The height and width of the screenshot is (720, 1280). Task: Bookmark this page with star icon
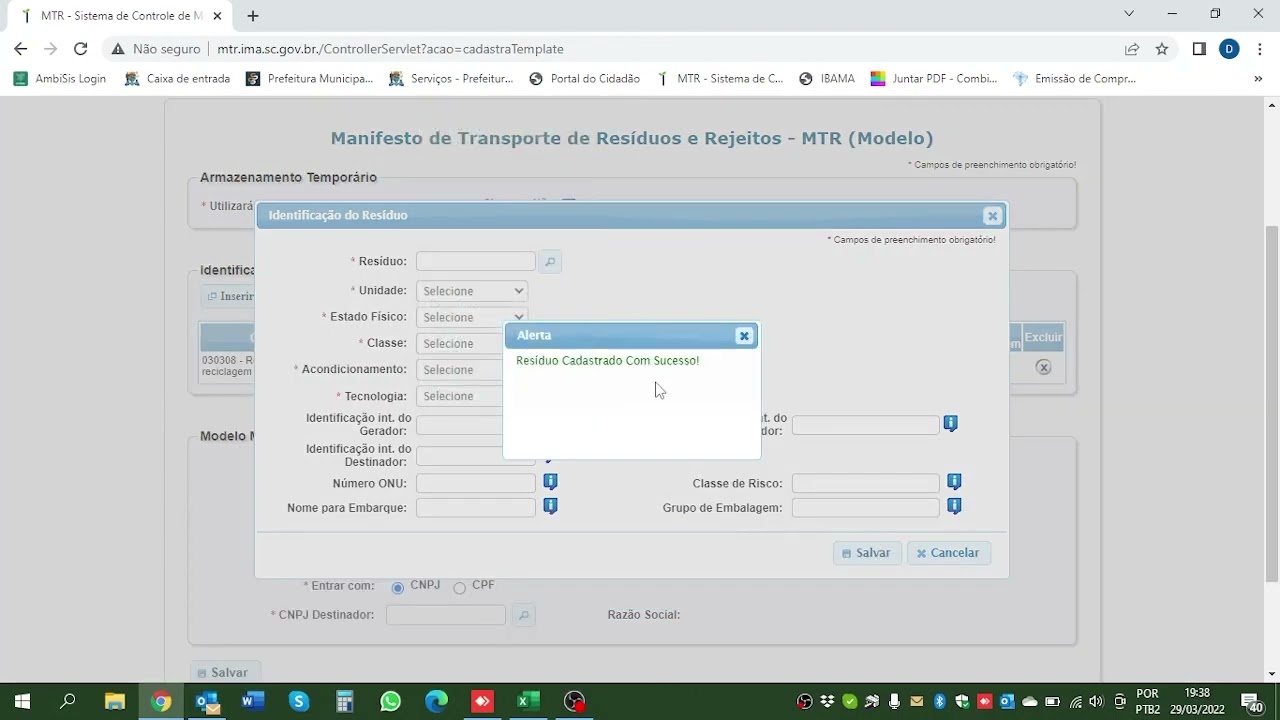tap(1162, 49)
